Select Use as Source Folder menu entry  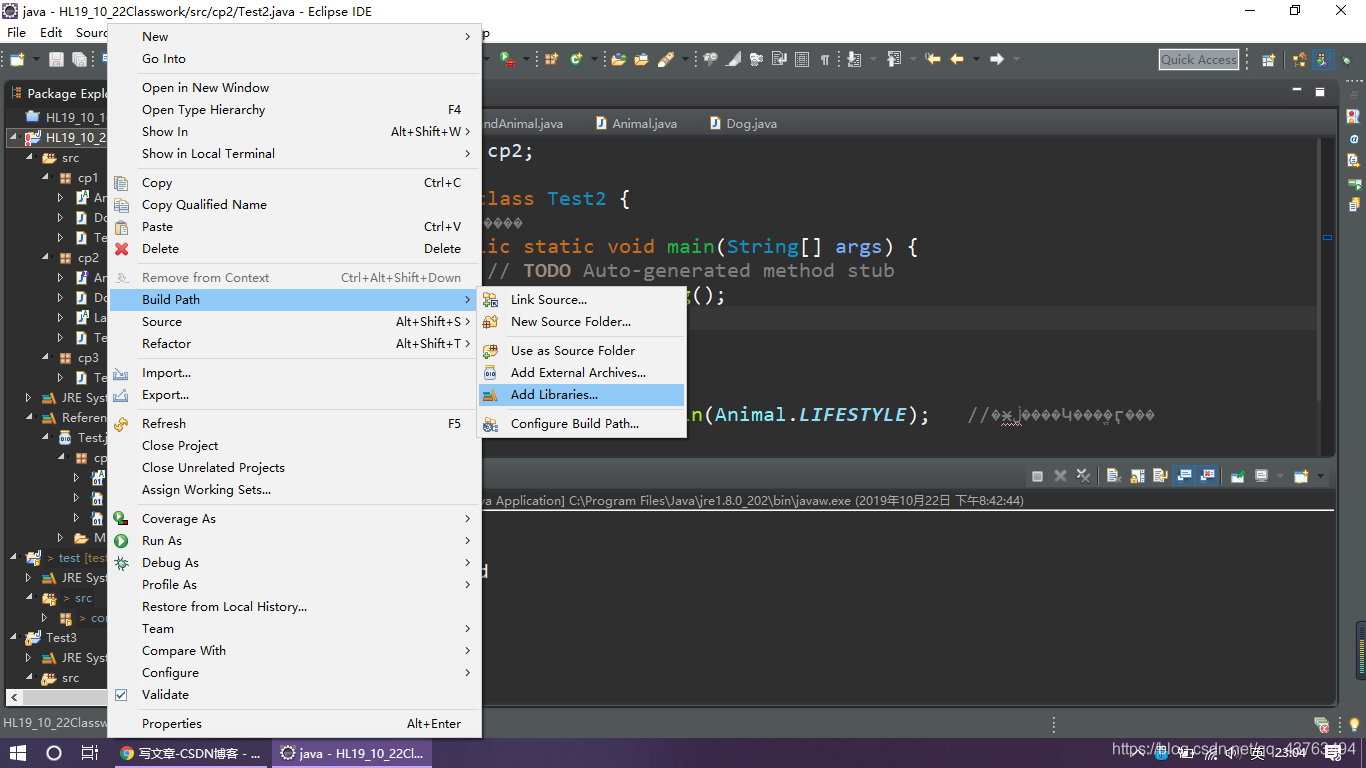582,351
